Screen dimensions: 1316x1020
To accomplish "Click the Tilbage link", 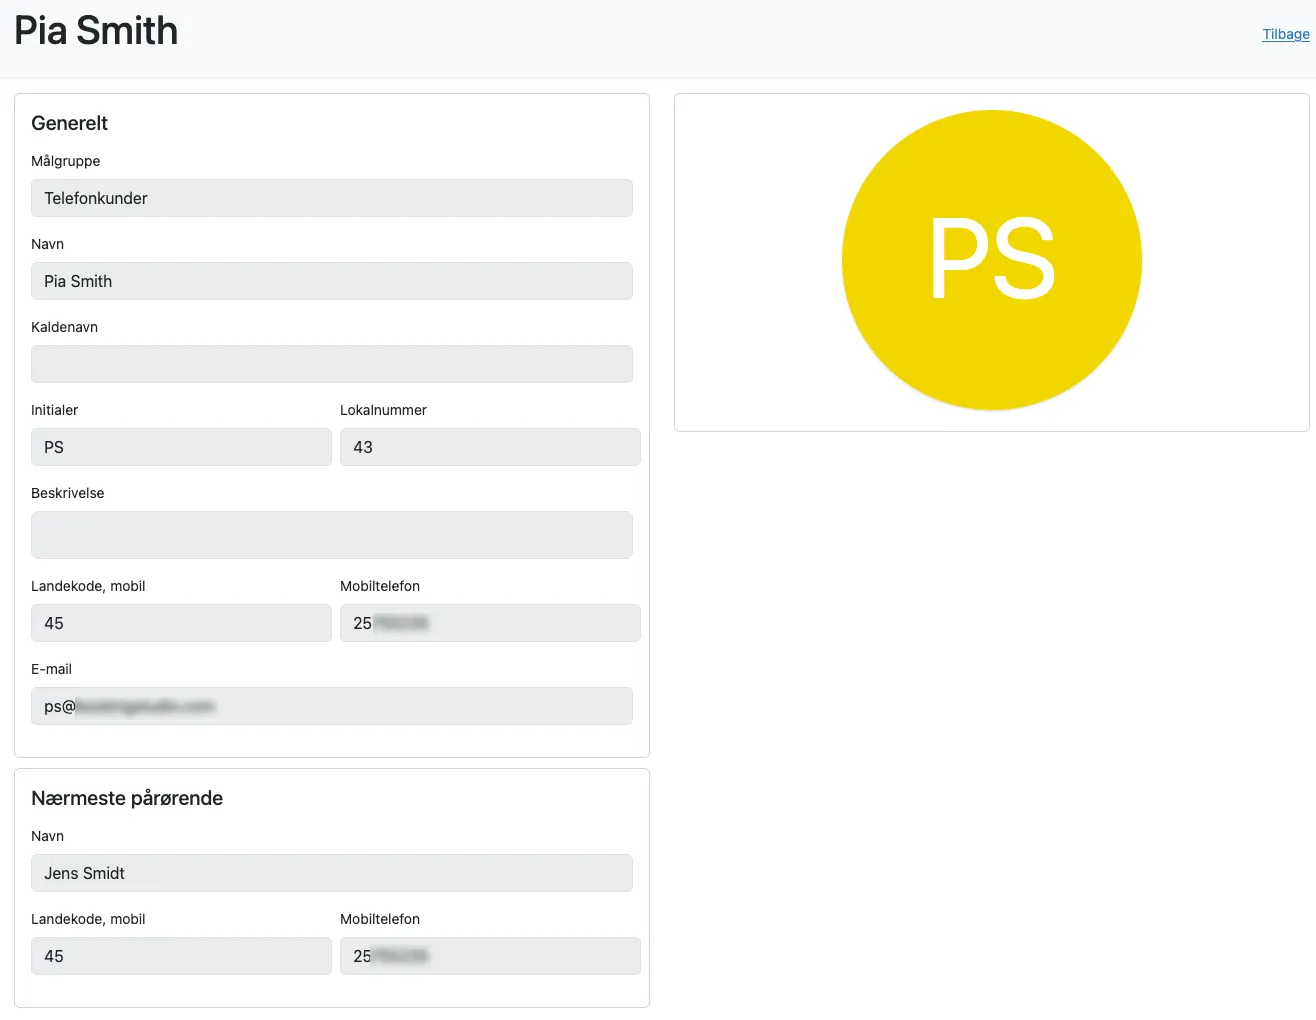I will (x=1286, y=34).
